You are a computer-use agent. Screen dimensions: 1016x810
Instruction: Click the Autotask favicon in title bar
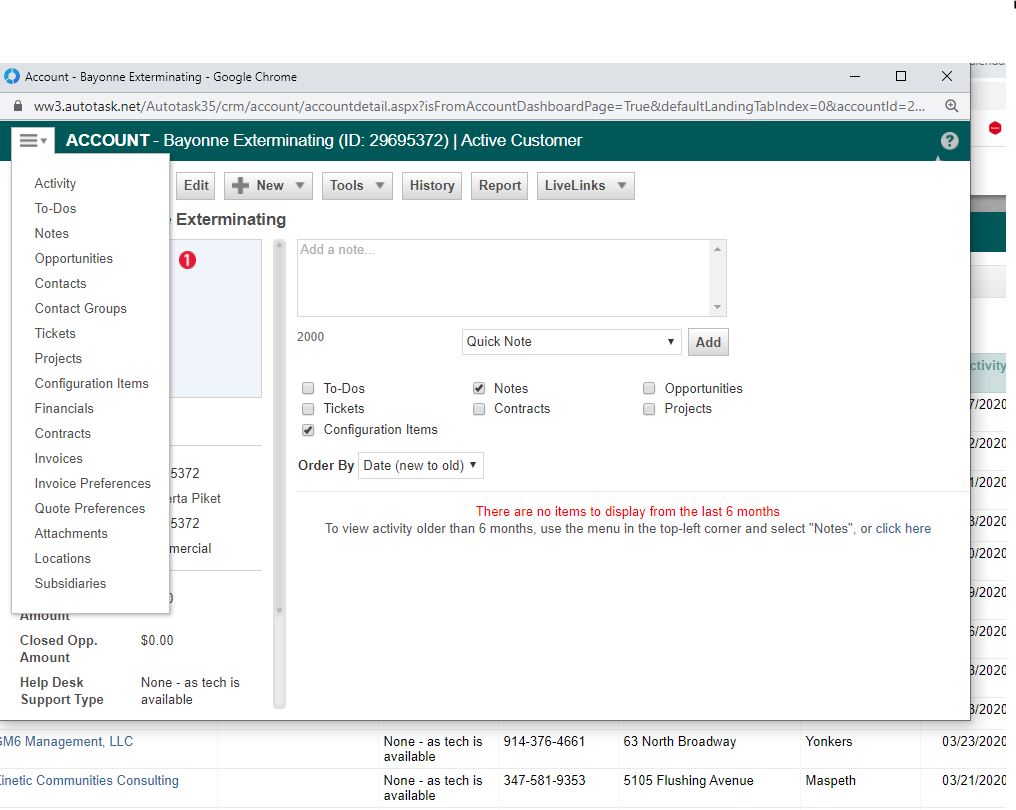pyautogui.click(x=12, y=76)
